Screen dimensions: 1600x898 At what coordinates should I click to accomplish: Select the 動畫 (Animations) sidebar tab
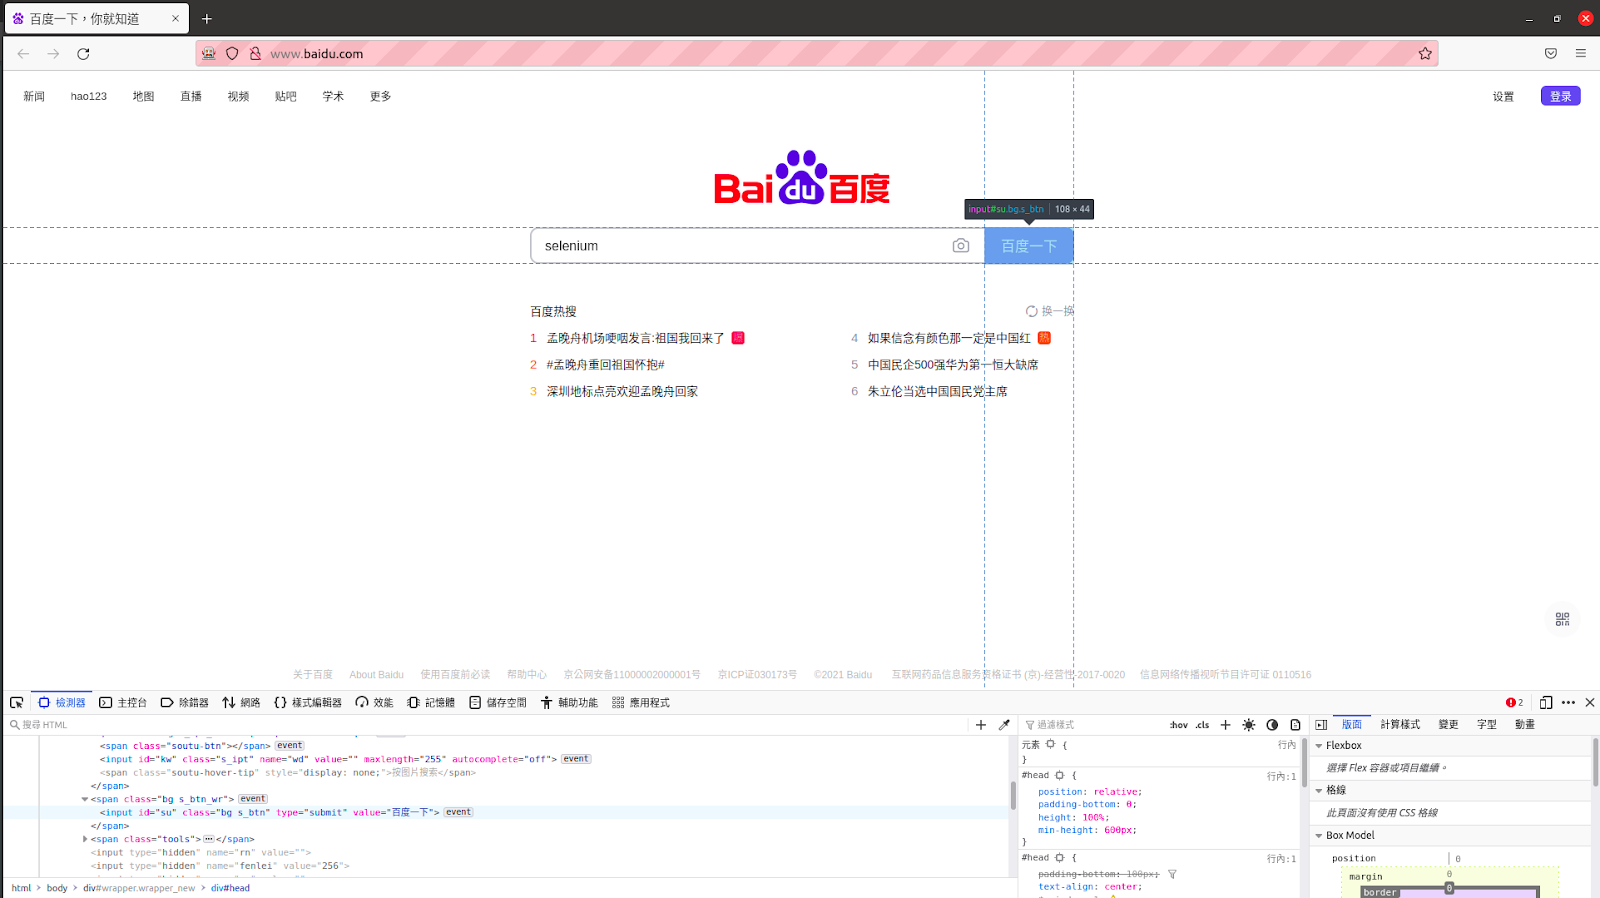[1525, 725]
